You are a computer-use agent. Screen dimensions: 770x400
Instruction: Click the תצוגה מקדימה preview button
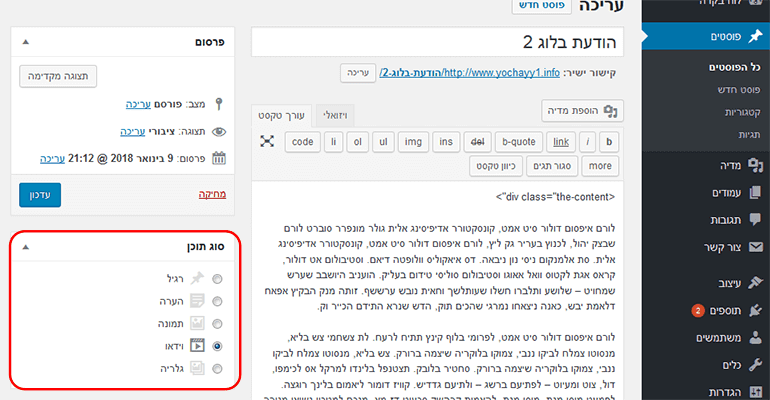pos(58,76)
